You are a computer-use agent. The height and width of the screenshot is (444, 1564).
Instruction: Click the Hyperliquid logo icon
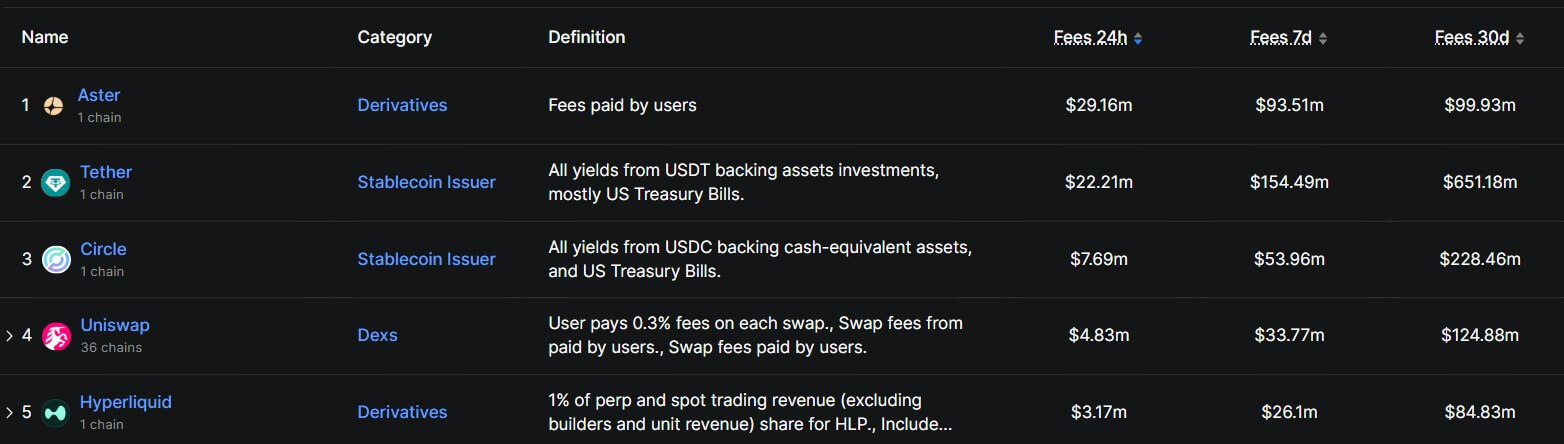(55, 412)
